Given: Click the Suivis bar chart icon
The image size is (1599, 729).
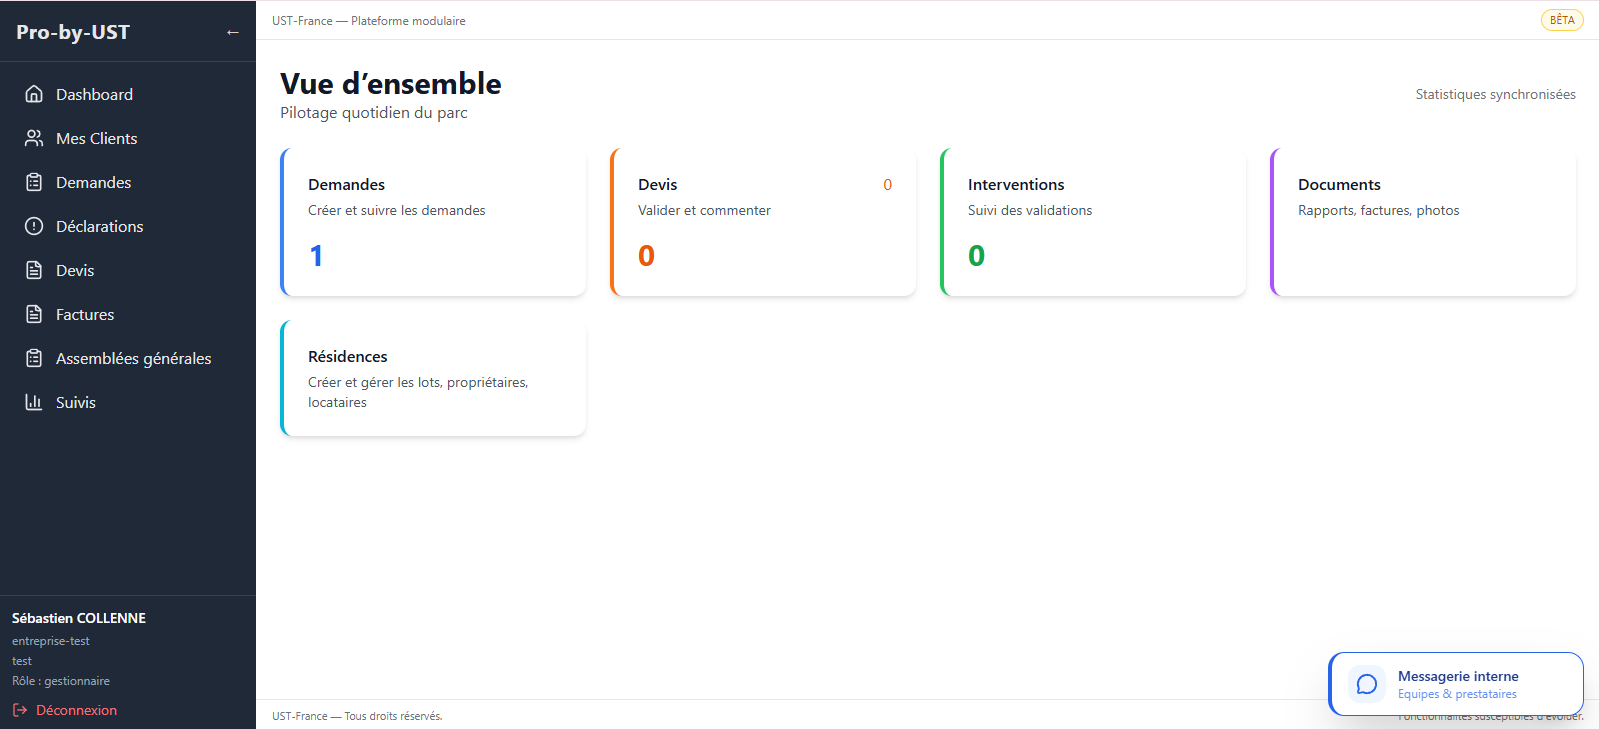Looking at the screenshot, I should click(34, 402).
